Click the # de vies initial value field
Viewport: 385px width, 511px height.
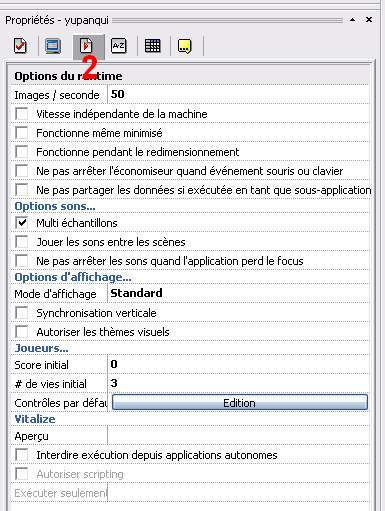(x=239, y=383)
